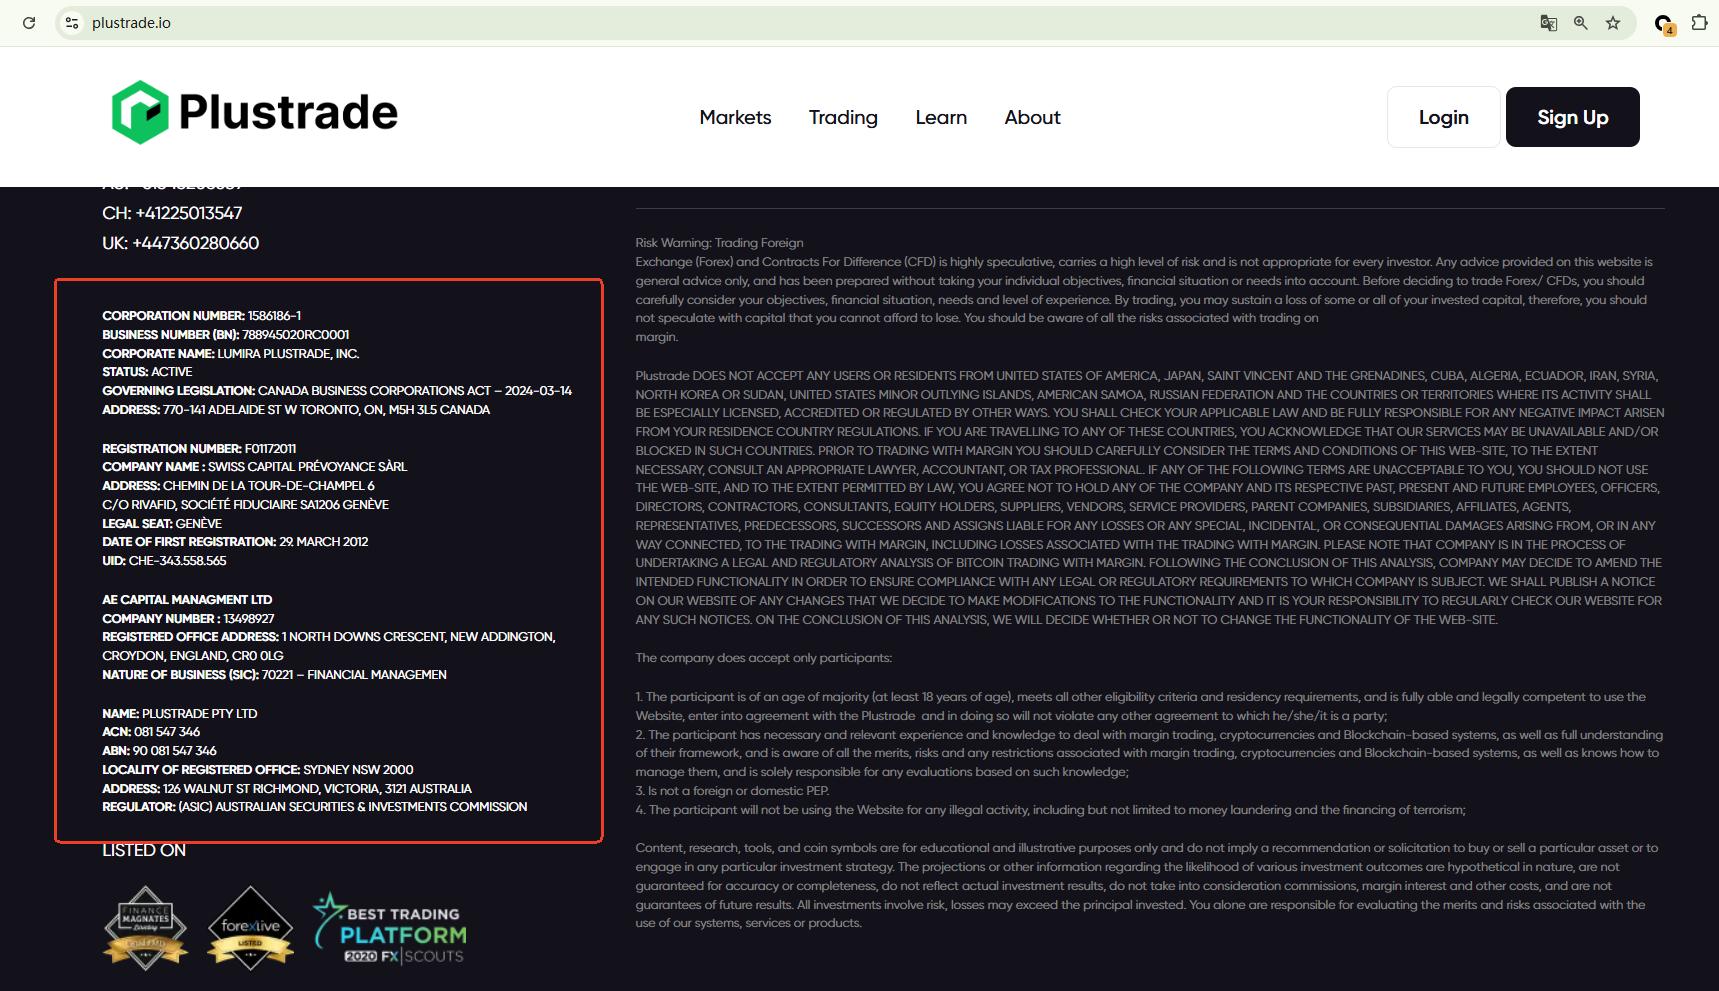Open the extensions puzzle icon
Image resolution: width=1719 pixels, height=991 pixels.
click(x=1699, y=23)
